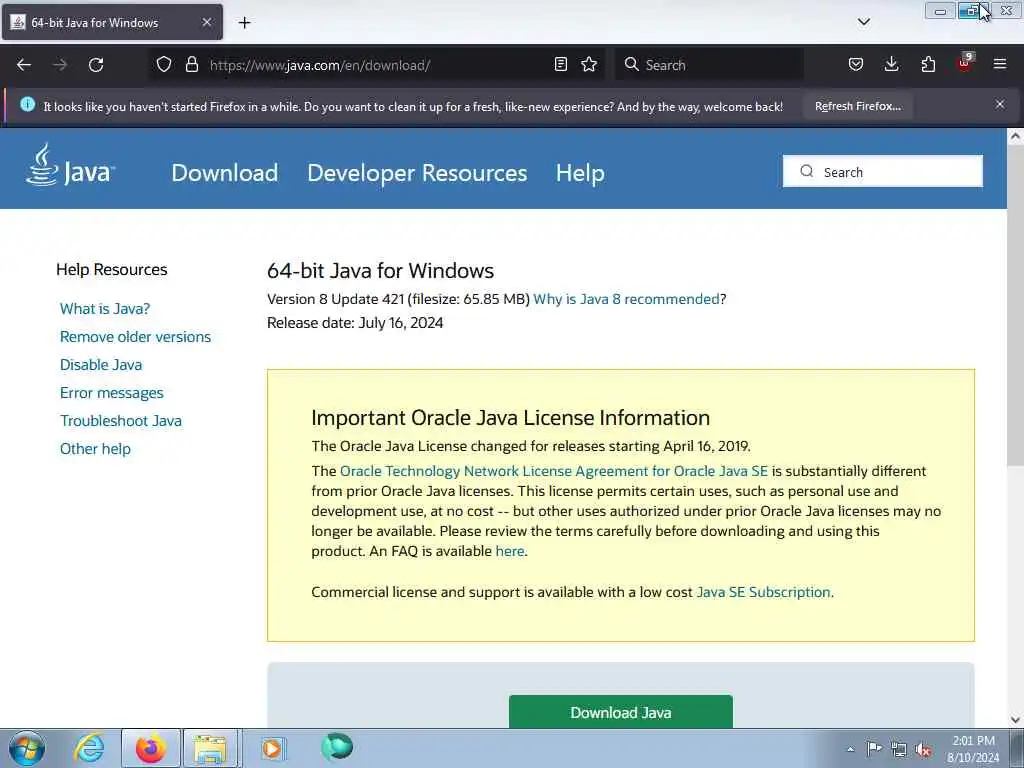The width and height of the screenshot is (1024, 768).
Task: Click the taskbar clock 2:01 PM
Action: [x=973, y=749]
